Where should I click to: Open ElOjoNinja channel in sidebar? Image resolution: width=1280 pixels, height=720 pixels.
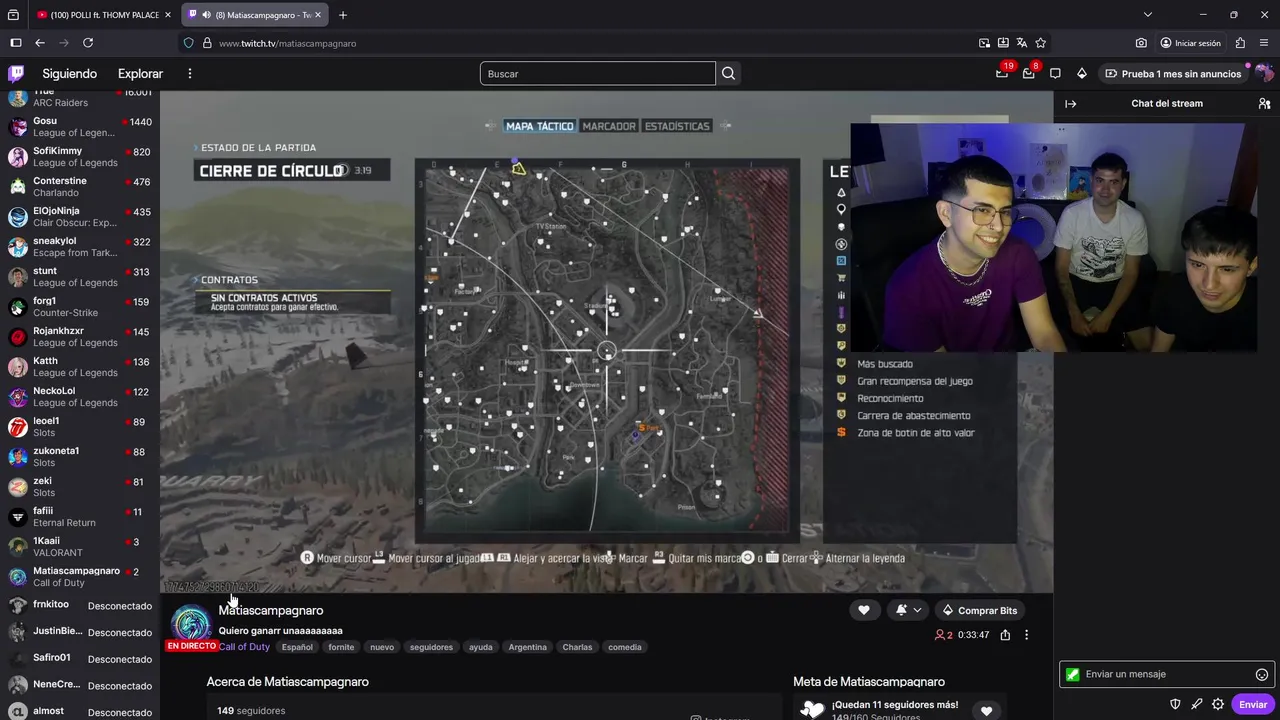[x=80, y=217]
